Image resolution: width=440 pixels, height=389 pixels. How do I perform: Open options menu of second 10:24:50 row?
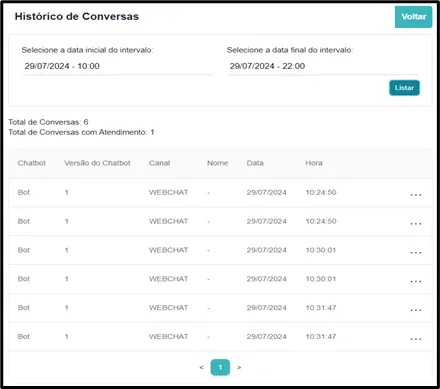[416, 223]
